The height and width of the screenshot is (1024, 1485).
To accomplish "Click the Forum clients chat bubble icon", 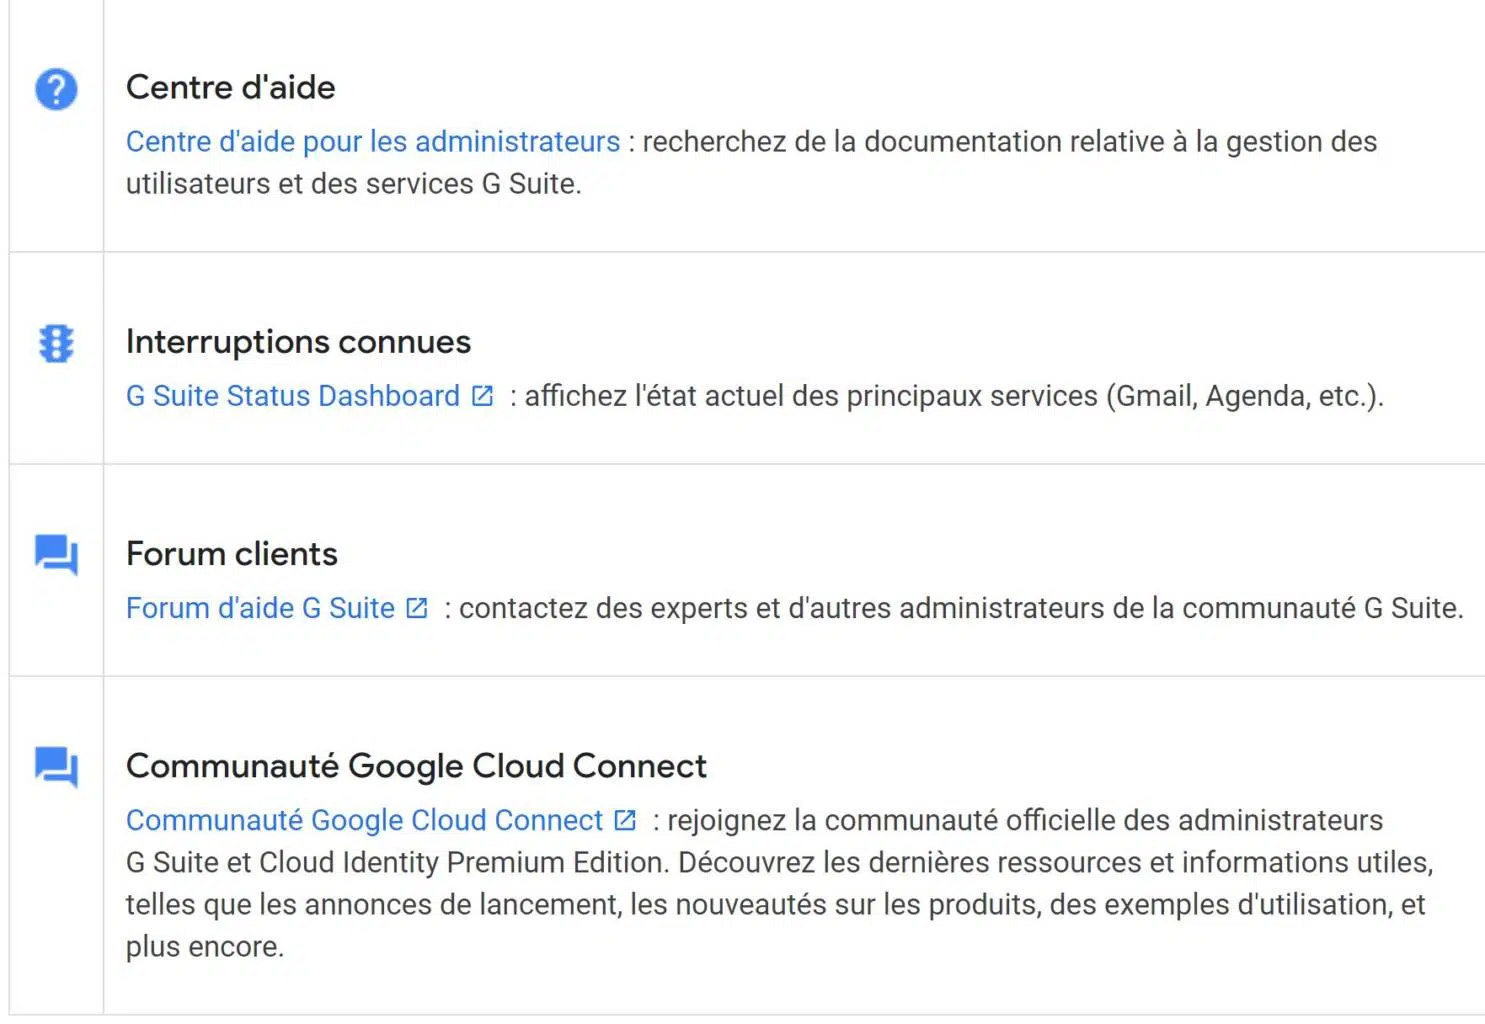I will [56, 555].
